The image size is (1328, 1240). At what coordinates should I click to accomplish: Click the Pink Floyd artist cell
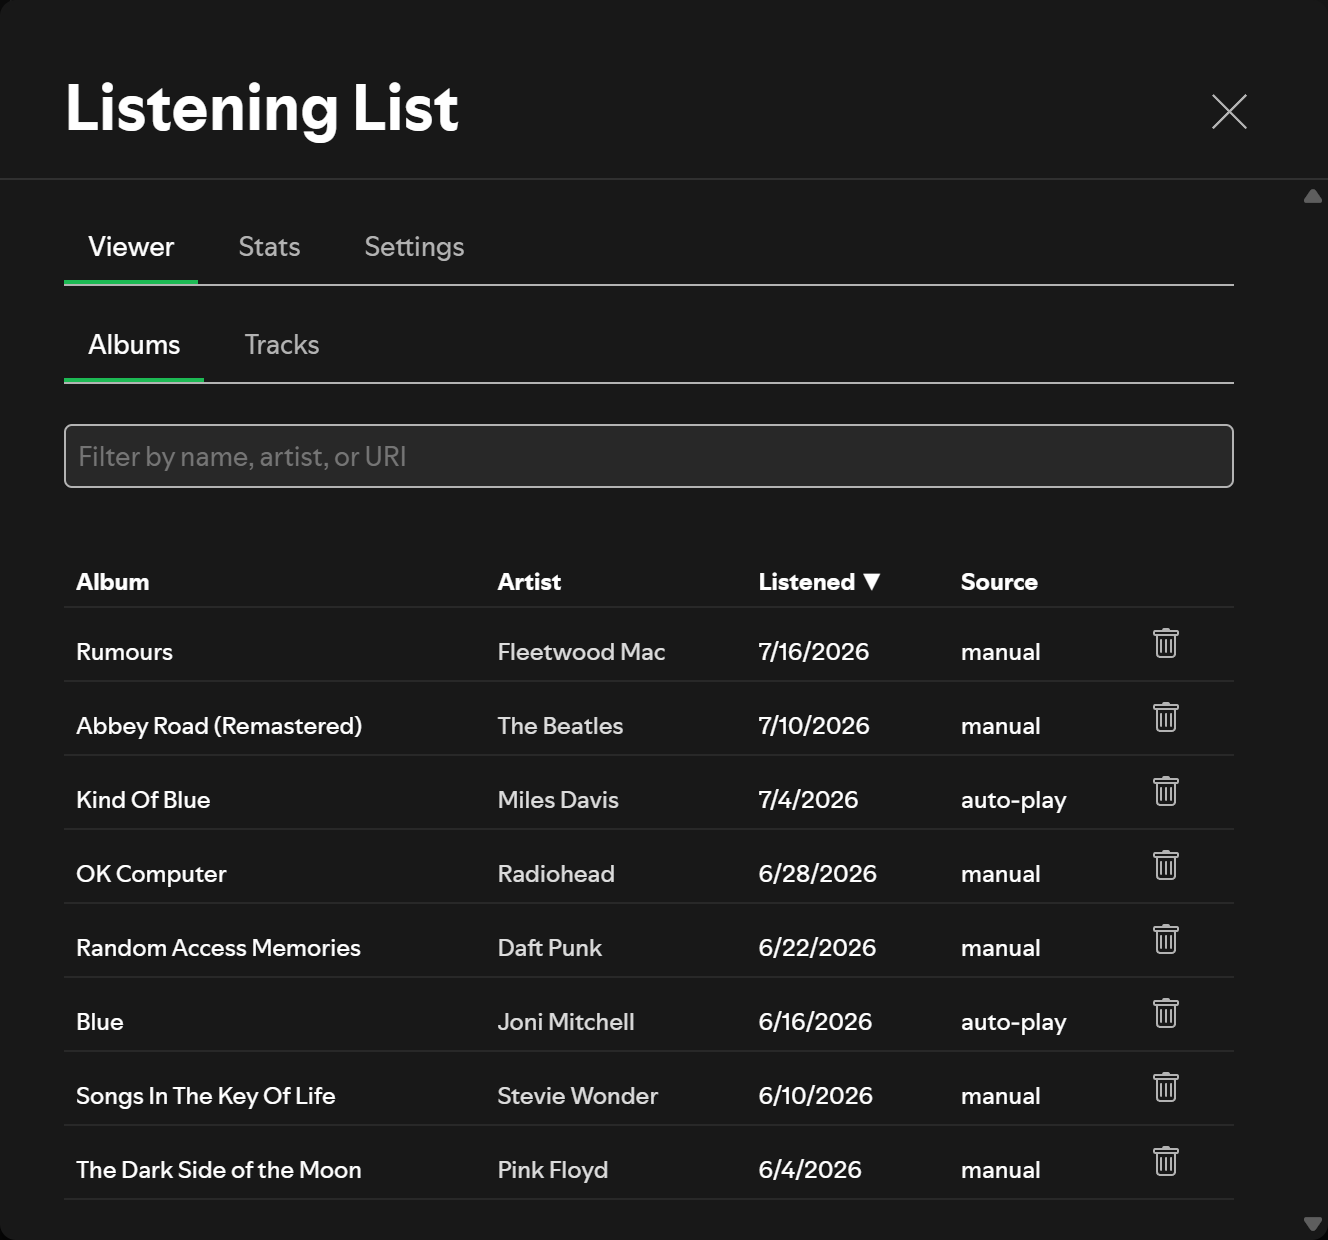(553, 1170)
